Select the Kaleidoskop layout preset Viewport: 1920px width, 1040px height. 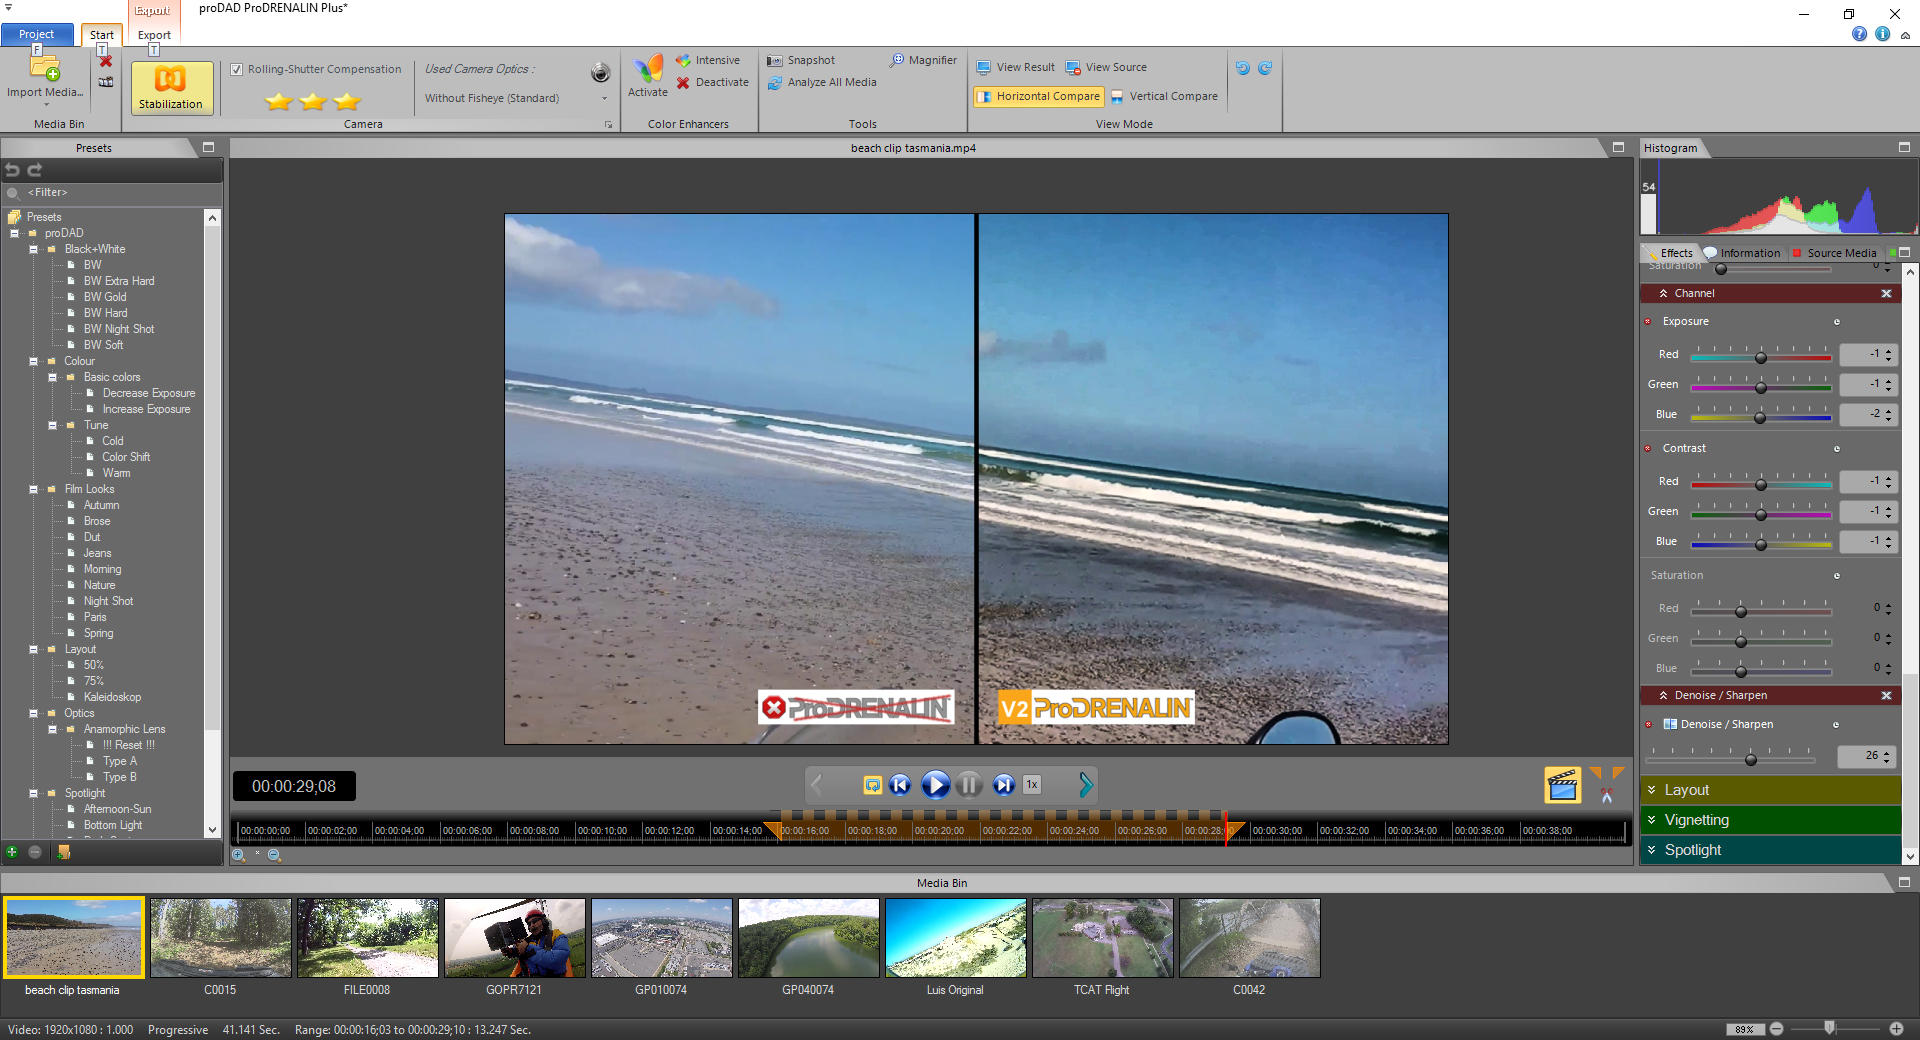pyautogui.click(x=112, y=697)
